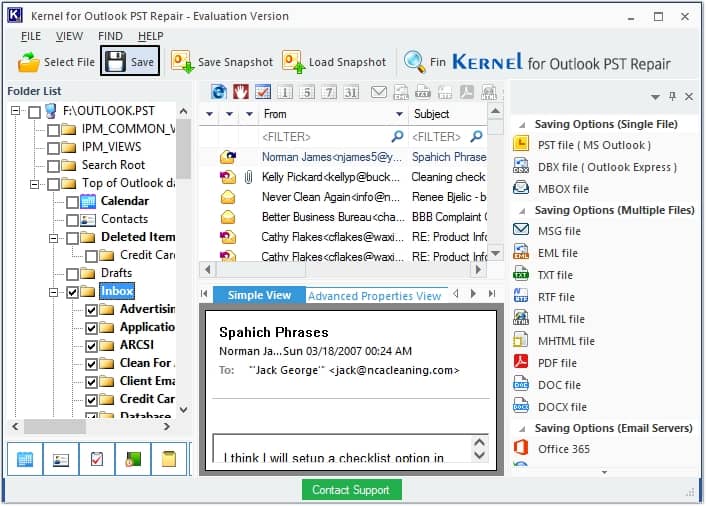Open the HELP menu
706x506 pixels.
(x=150, y=36)
